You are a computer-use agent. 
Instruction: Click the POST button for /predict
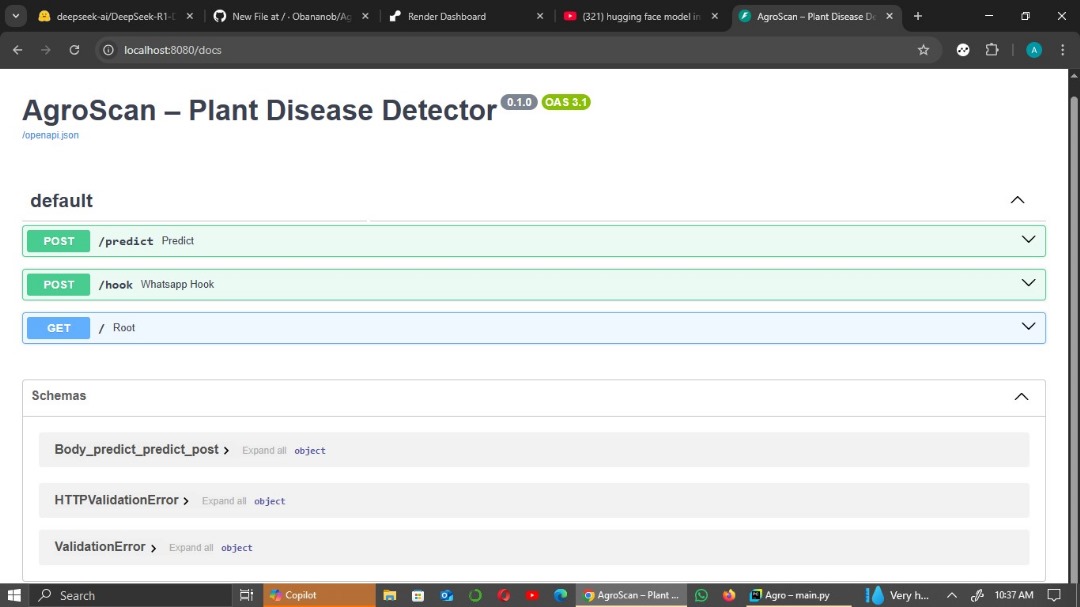[59, 241]
